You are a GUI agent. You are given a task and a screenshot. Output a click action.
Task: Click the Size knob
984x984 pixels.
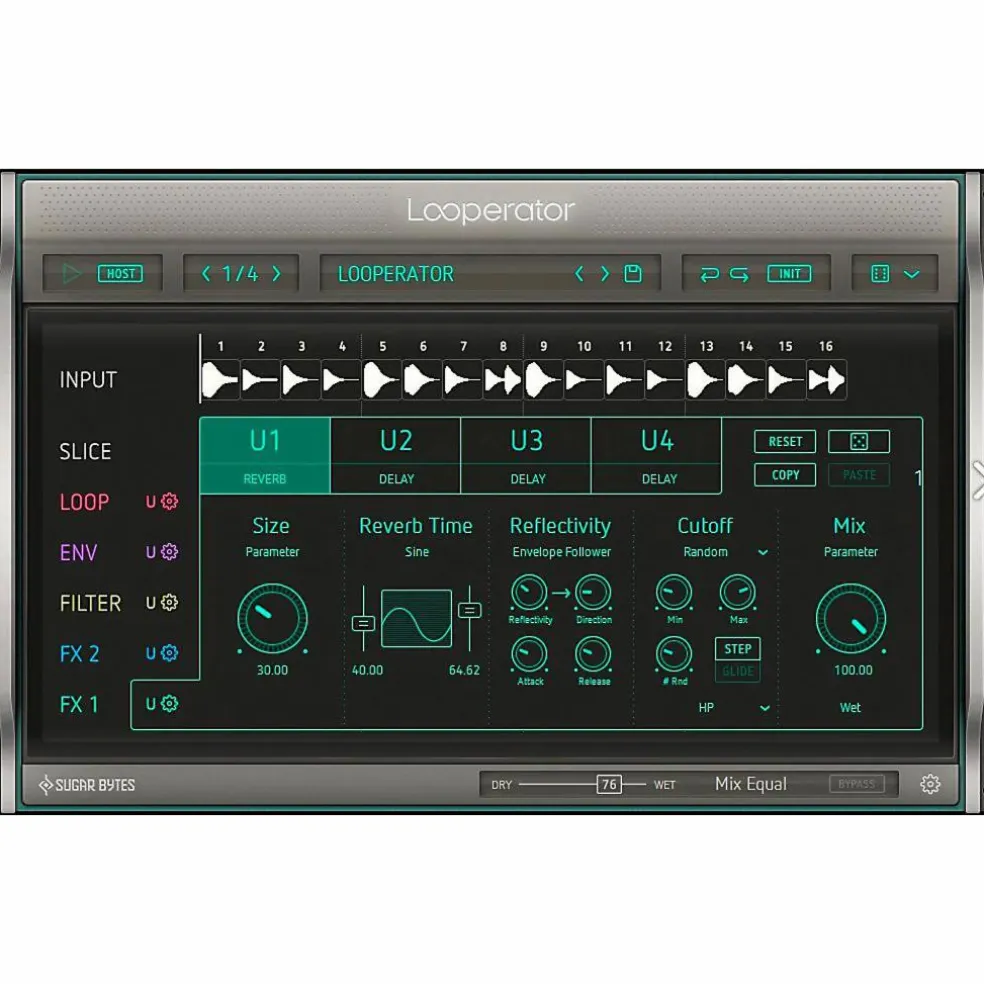click(272, 619)
